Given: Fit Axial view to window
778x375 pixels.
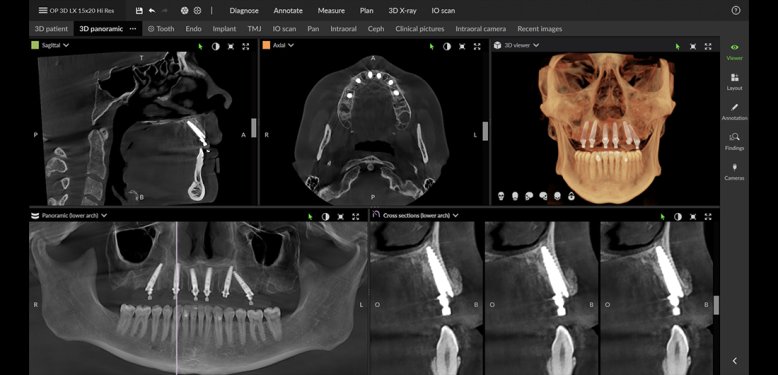Looking at the screenshot, I should point(462,46).
